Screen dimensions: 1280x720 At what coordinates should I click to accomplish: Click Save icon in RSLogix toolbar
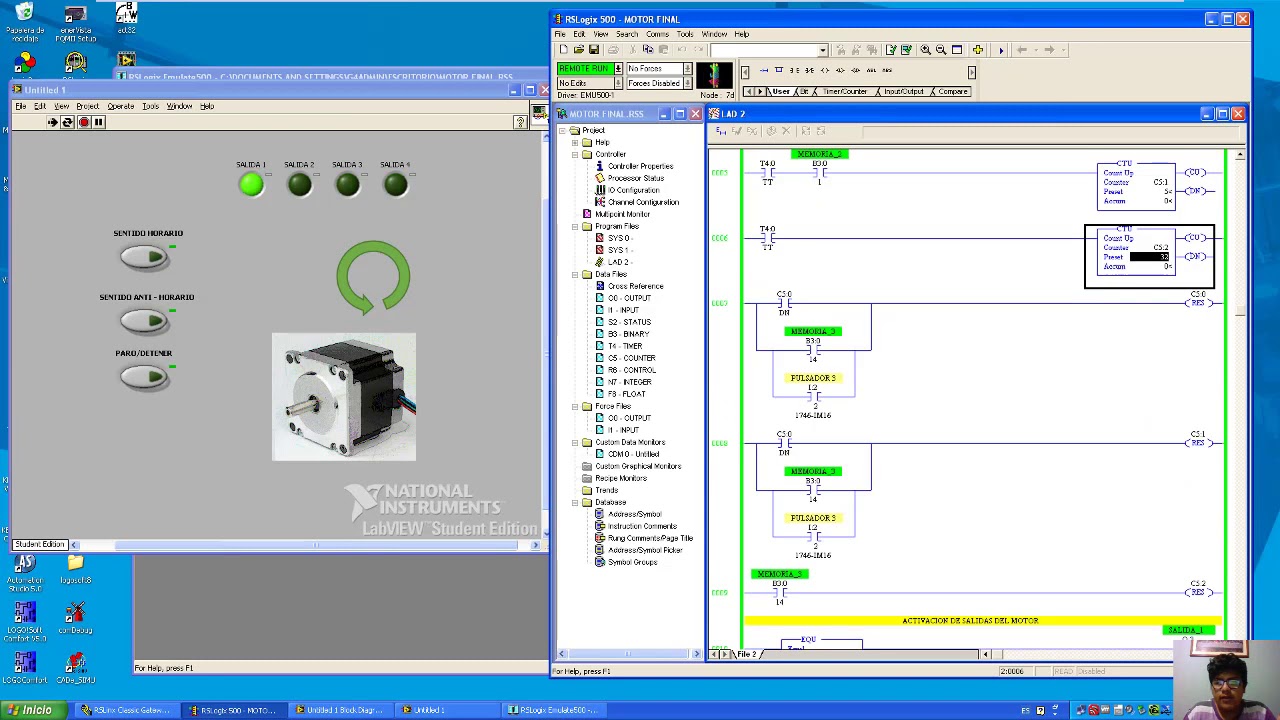[594, 50]
